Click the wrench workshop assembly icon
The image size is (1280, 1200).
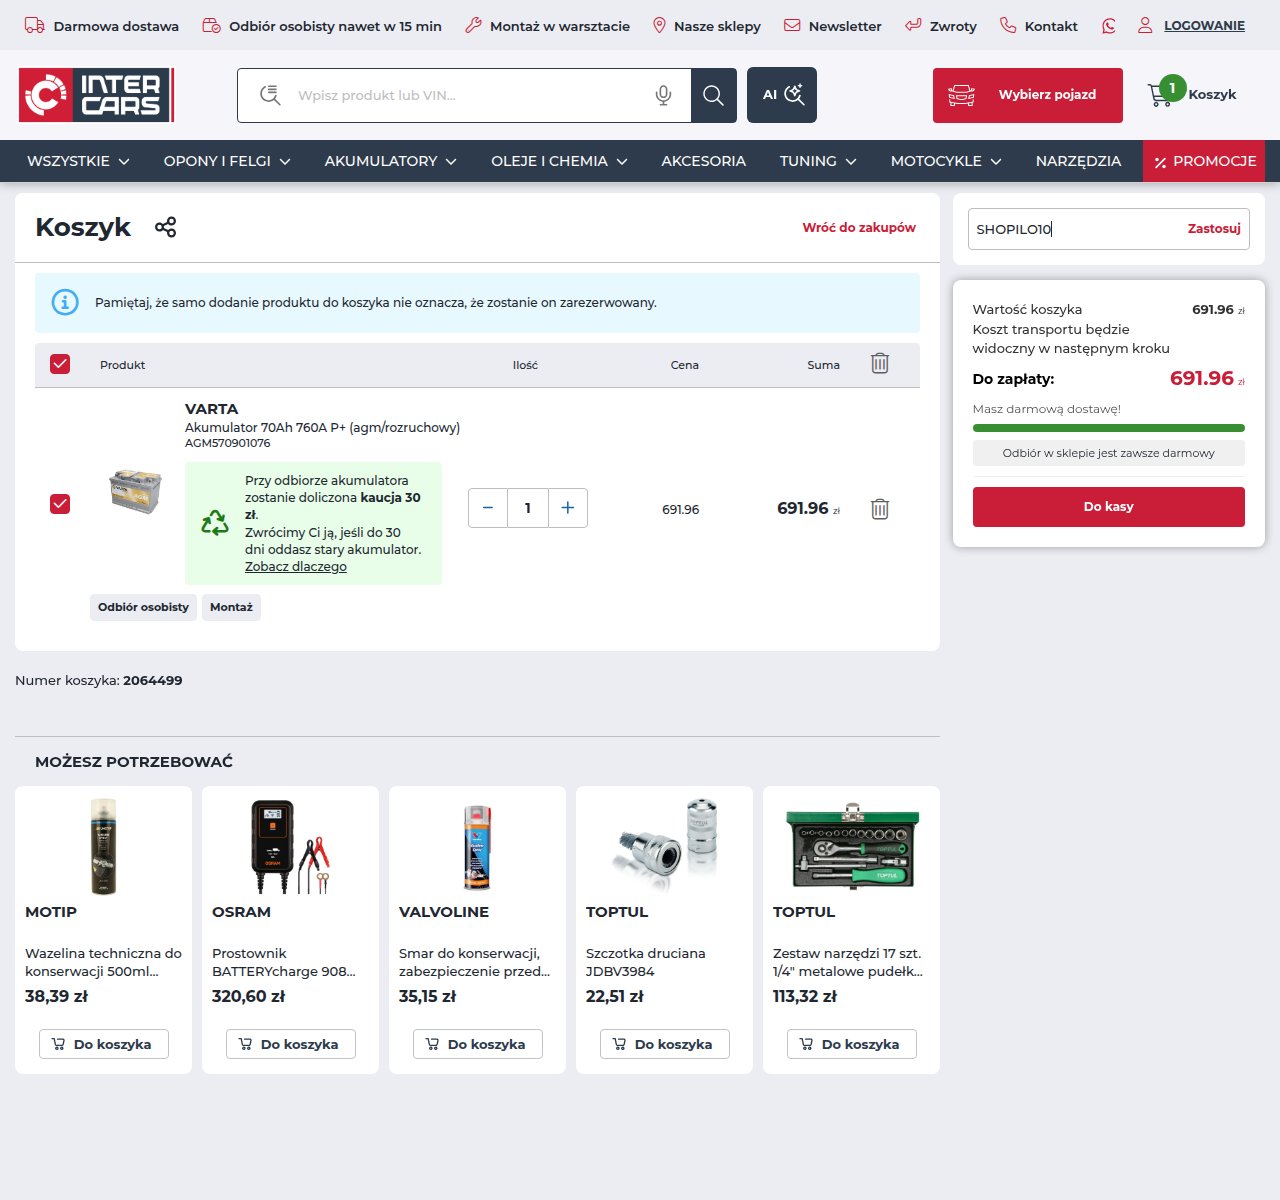tap(473, 25)
